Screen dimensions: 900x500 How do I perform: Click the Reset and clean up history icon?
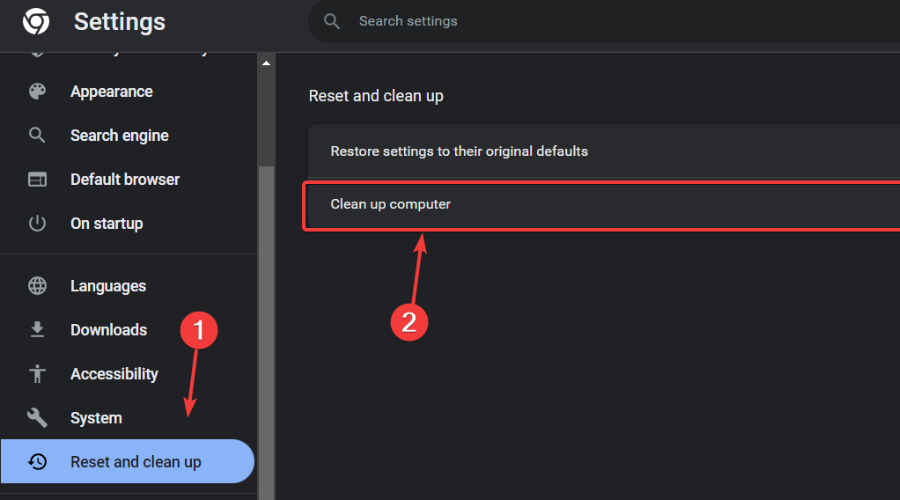(x=37, y=462)
